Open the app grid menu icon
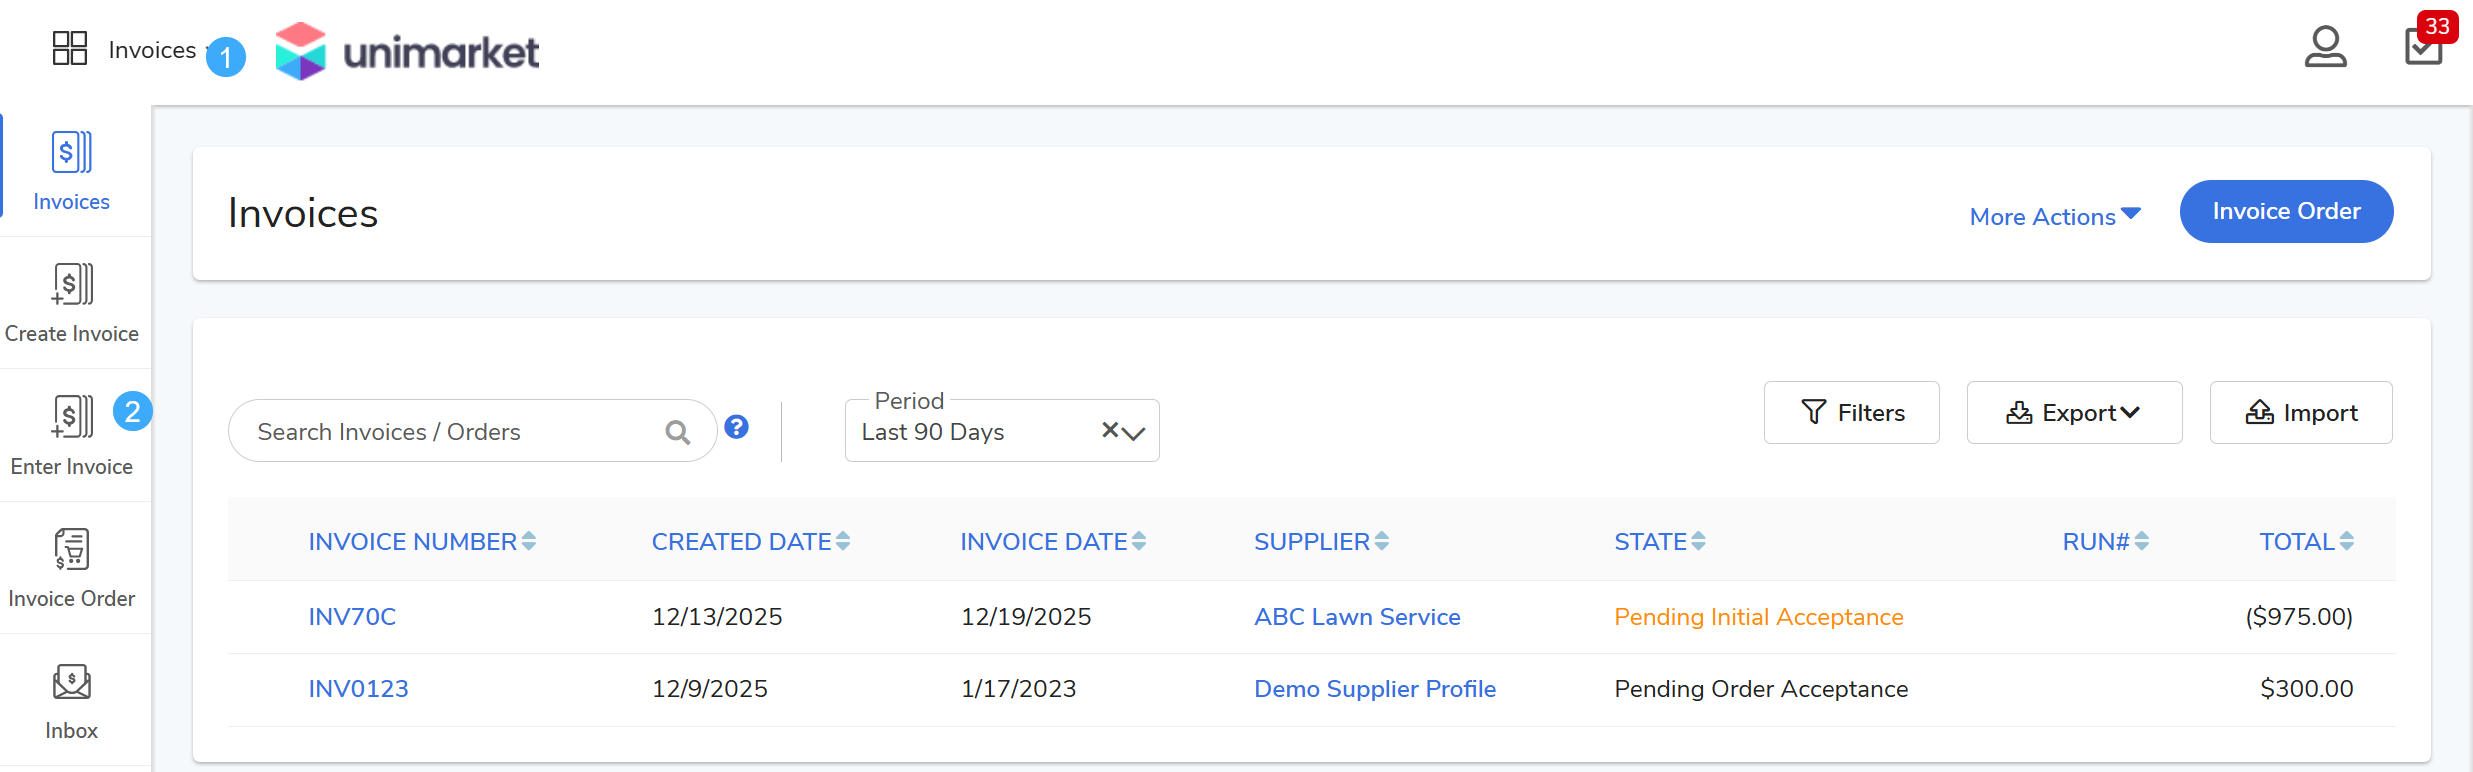Screen dimensions: 2473x772 click(69, 48)
